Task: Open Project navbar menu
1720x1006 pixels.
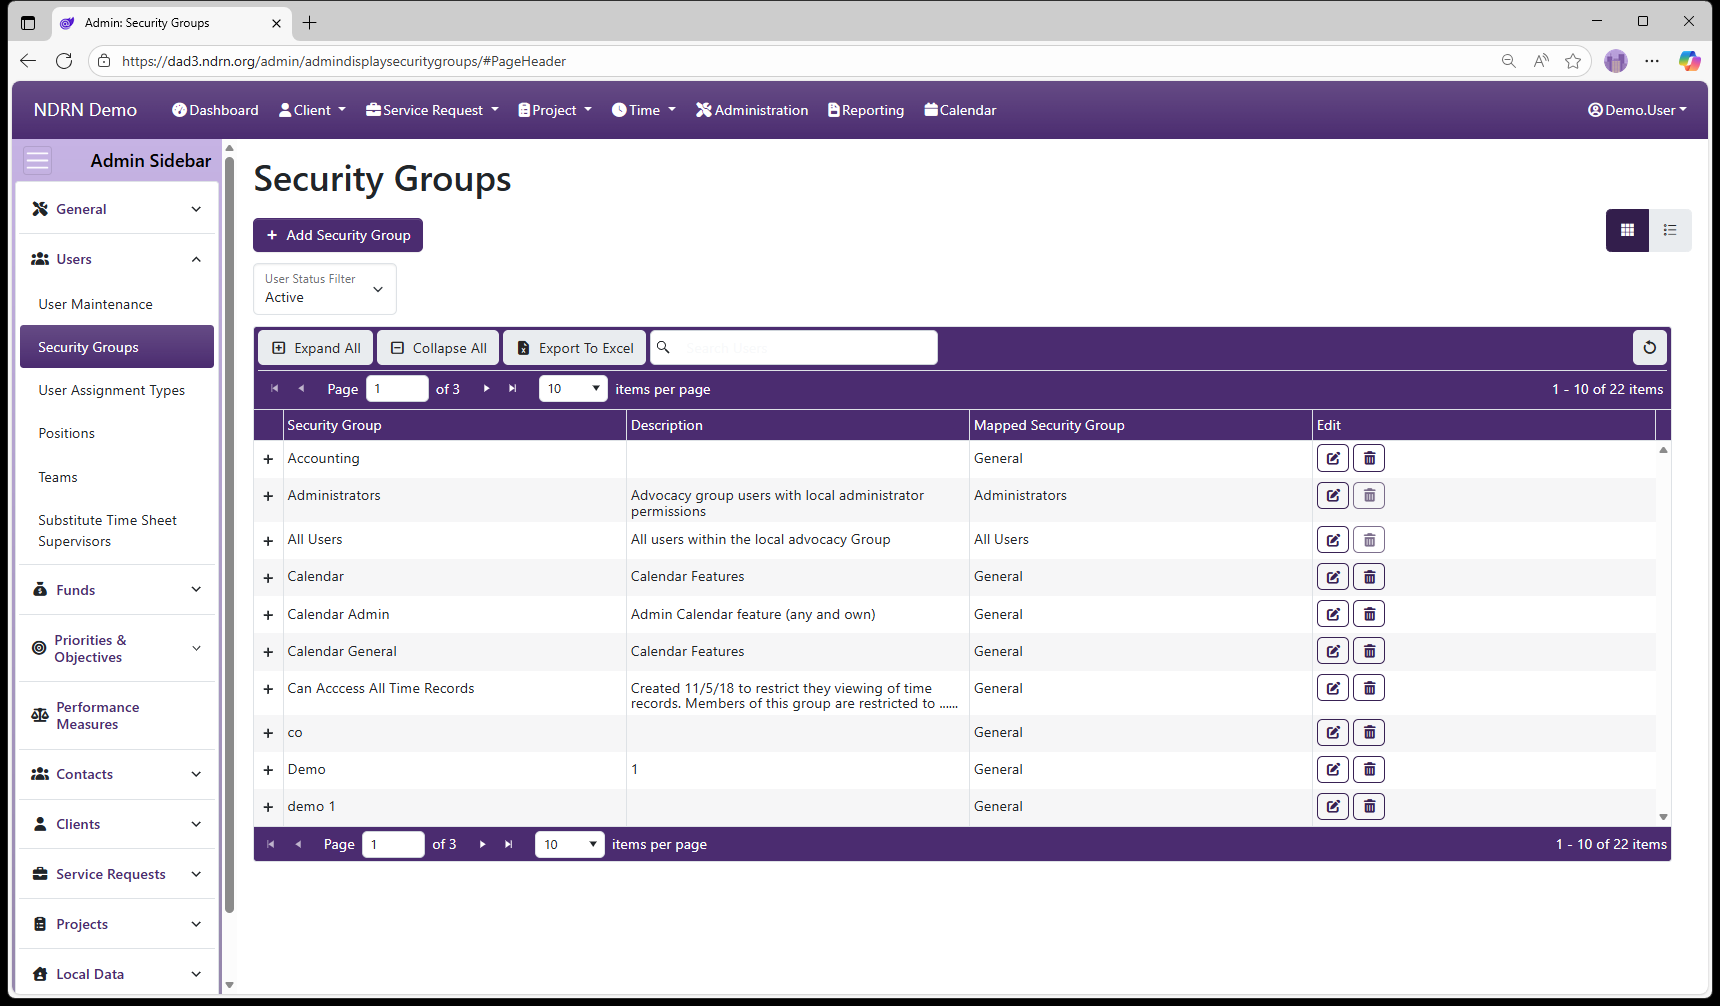Action: (555, 110)
